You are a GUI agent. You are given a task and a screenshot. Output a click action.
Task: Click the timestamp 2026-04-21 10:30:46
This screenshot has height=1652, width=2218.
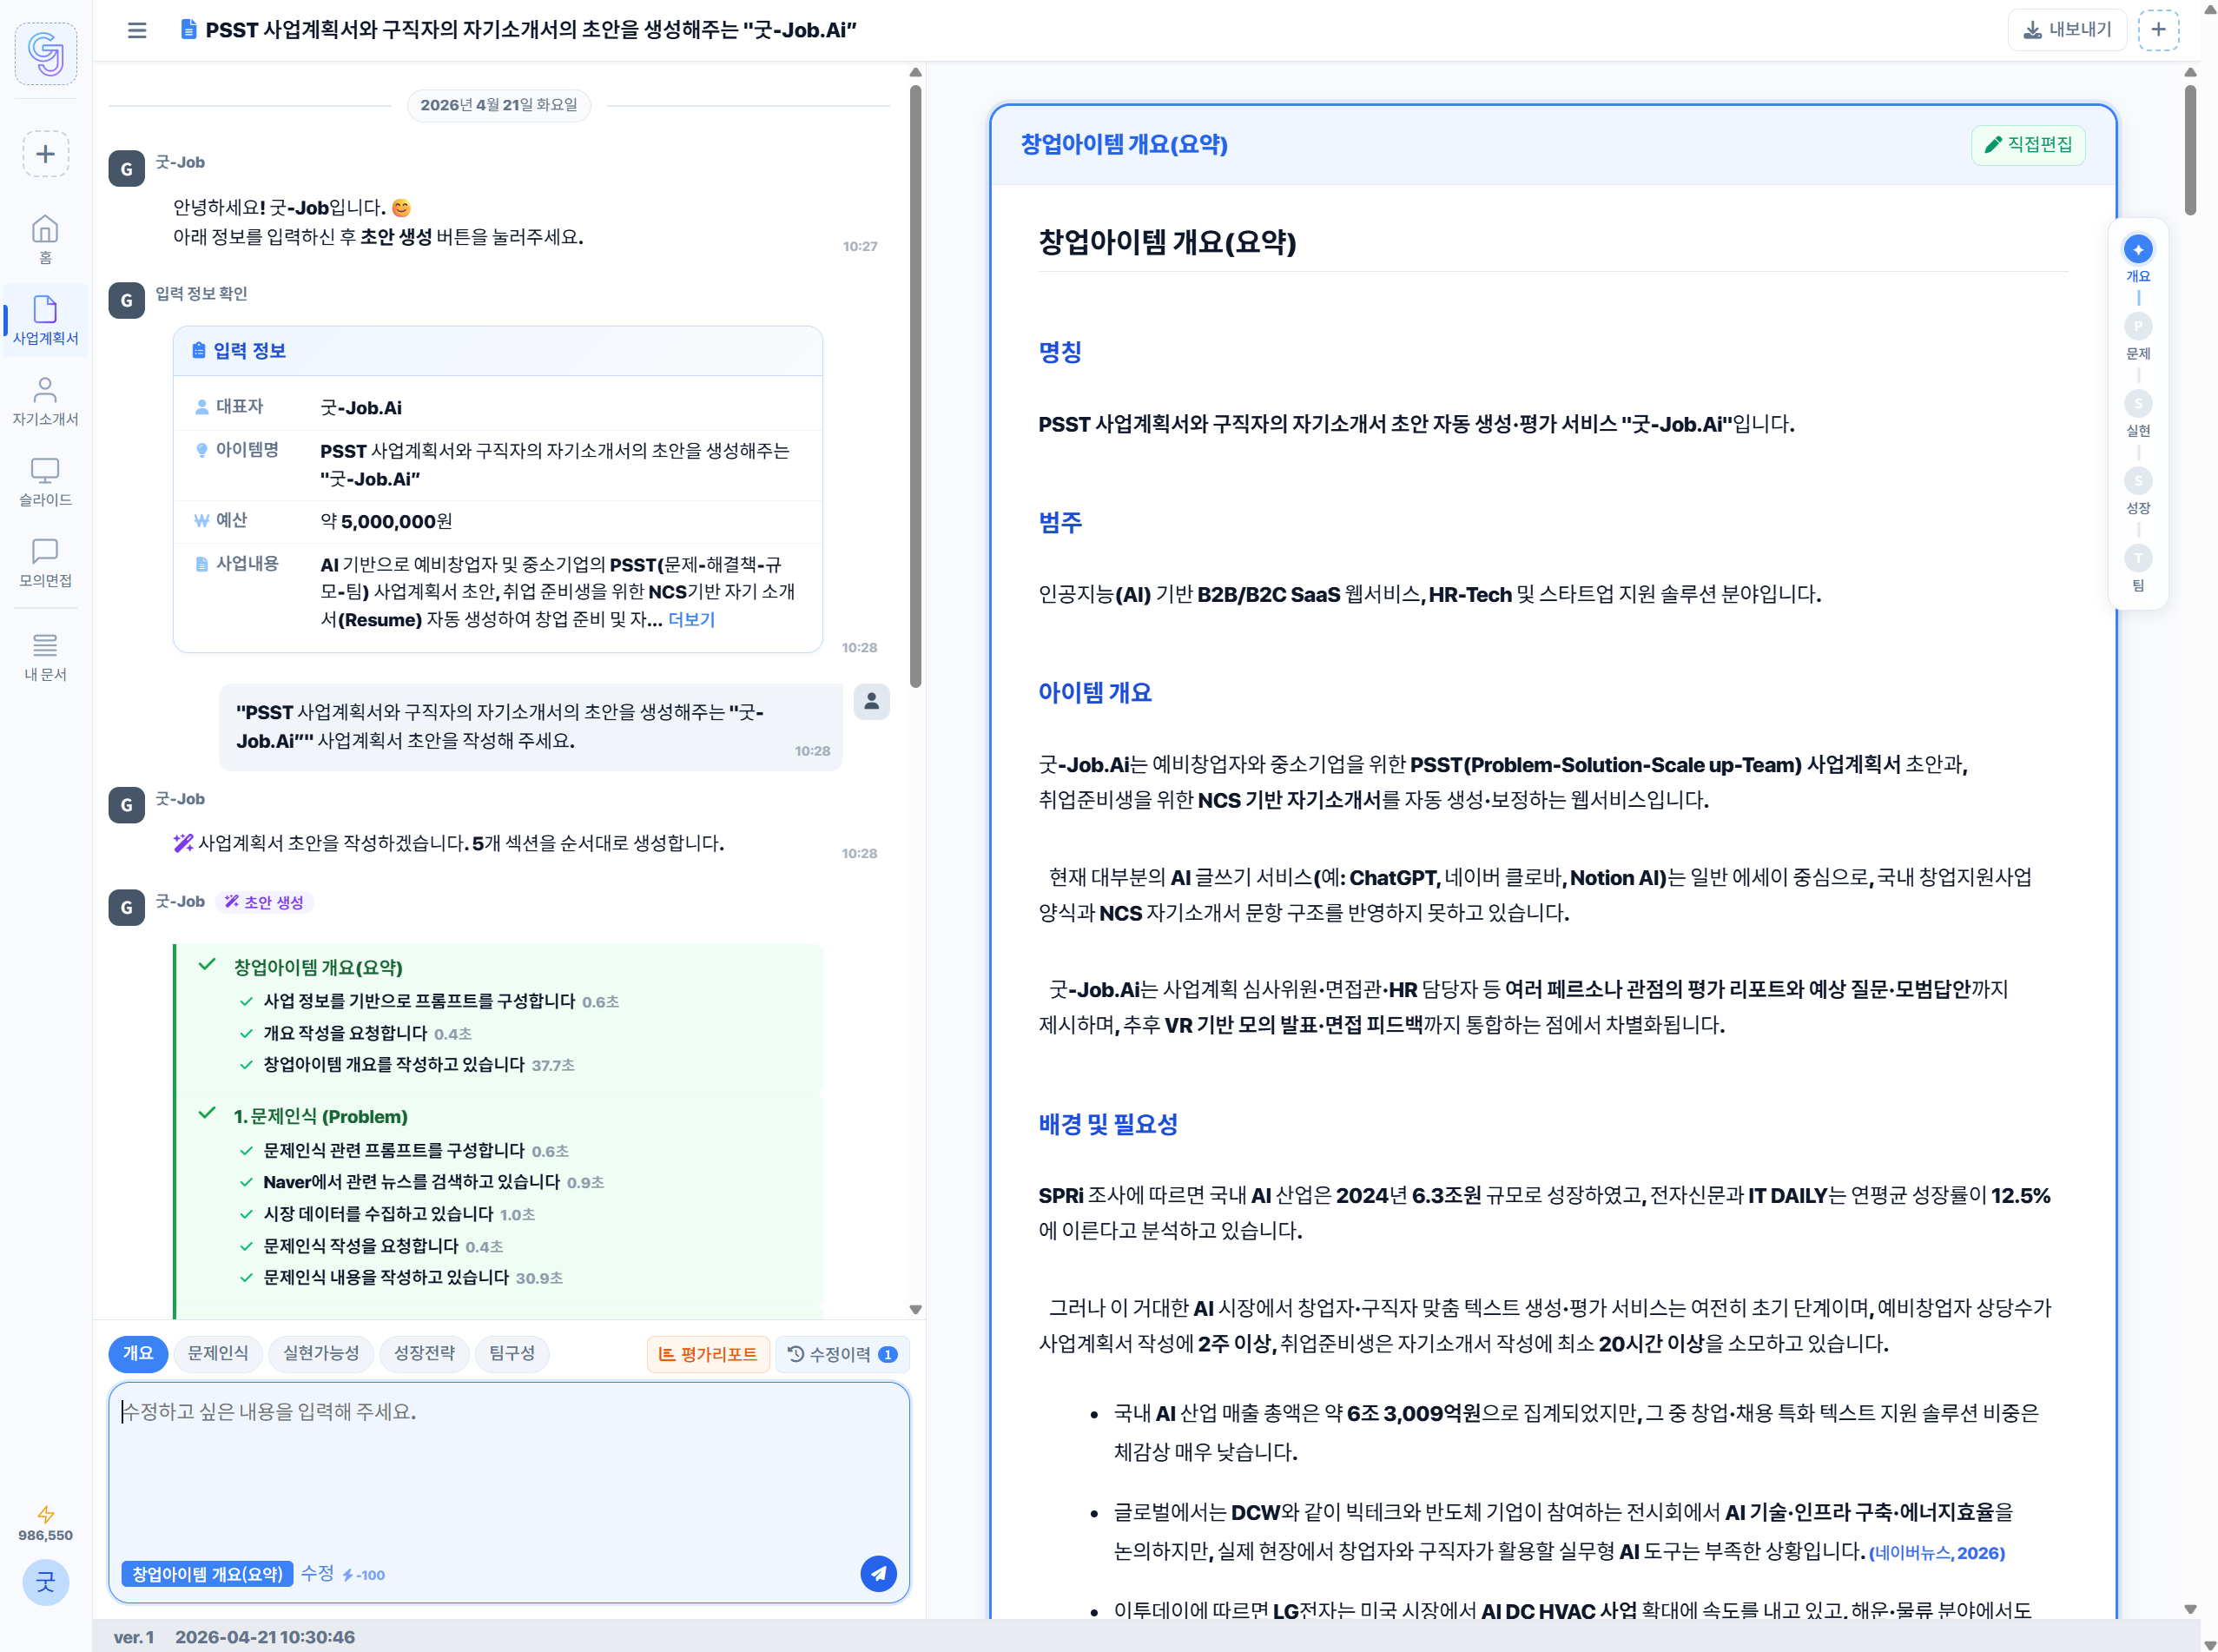point(265,1637)
